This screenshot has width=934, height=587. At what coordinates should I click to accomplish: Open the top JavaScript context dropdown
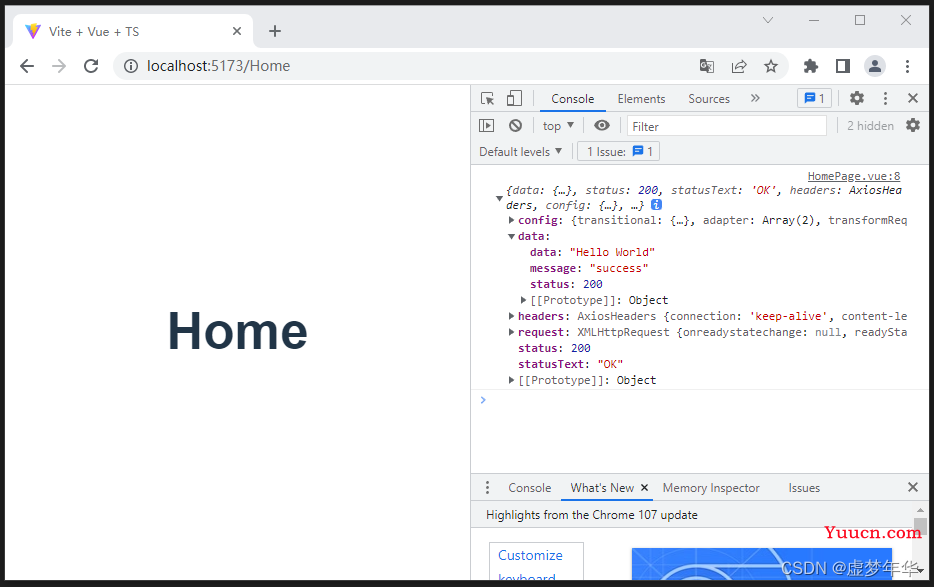pyautogui.click(x=558, y=126)
